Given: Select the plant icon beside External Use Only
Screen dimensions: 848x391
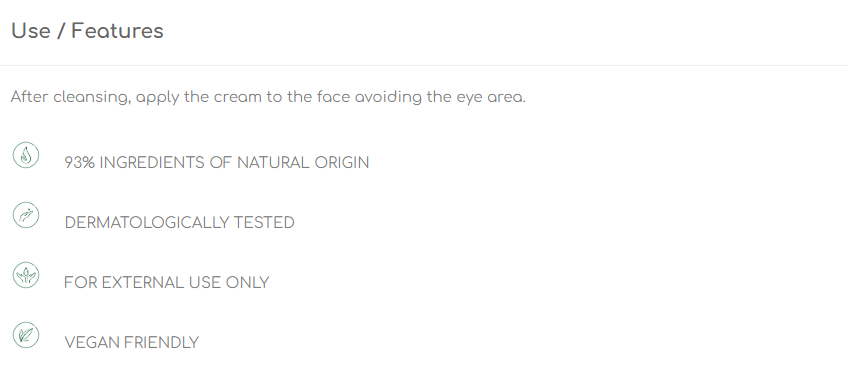Looking at the screenshot, I should pos(26,275).
